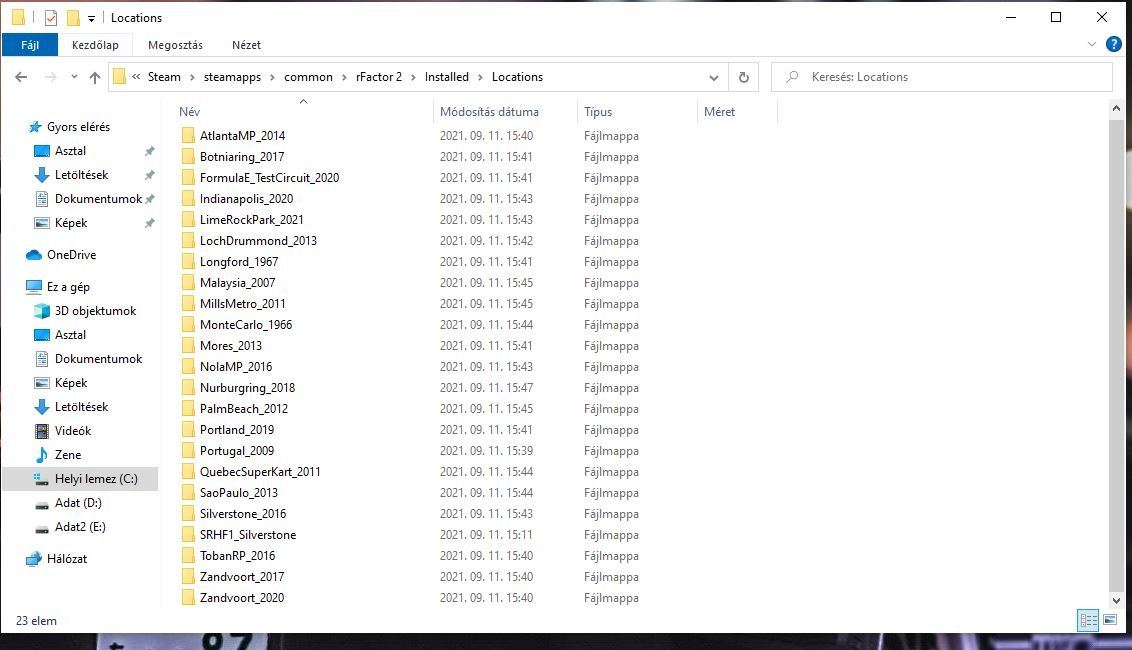Refresh the Locations folder view
The height and width of the screenshot is (650, 1132).
coord(743,77)
